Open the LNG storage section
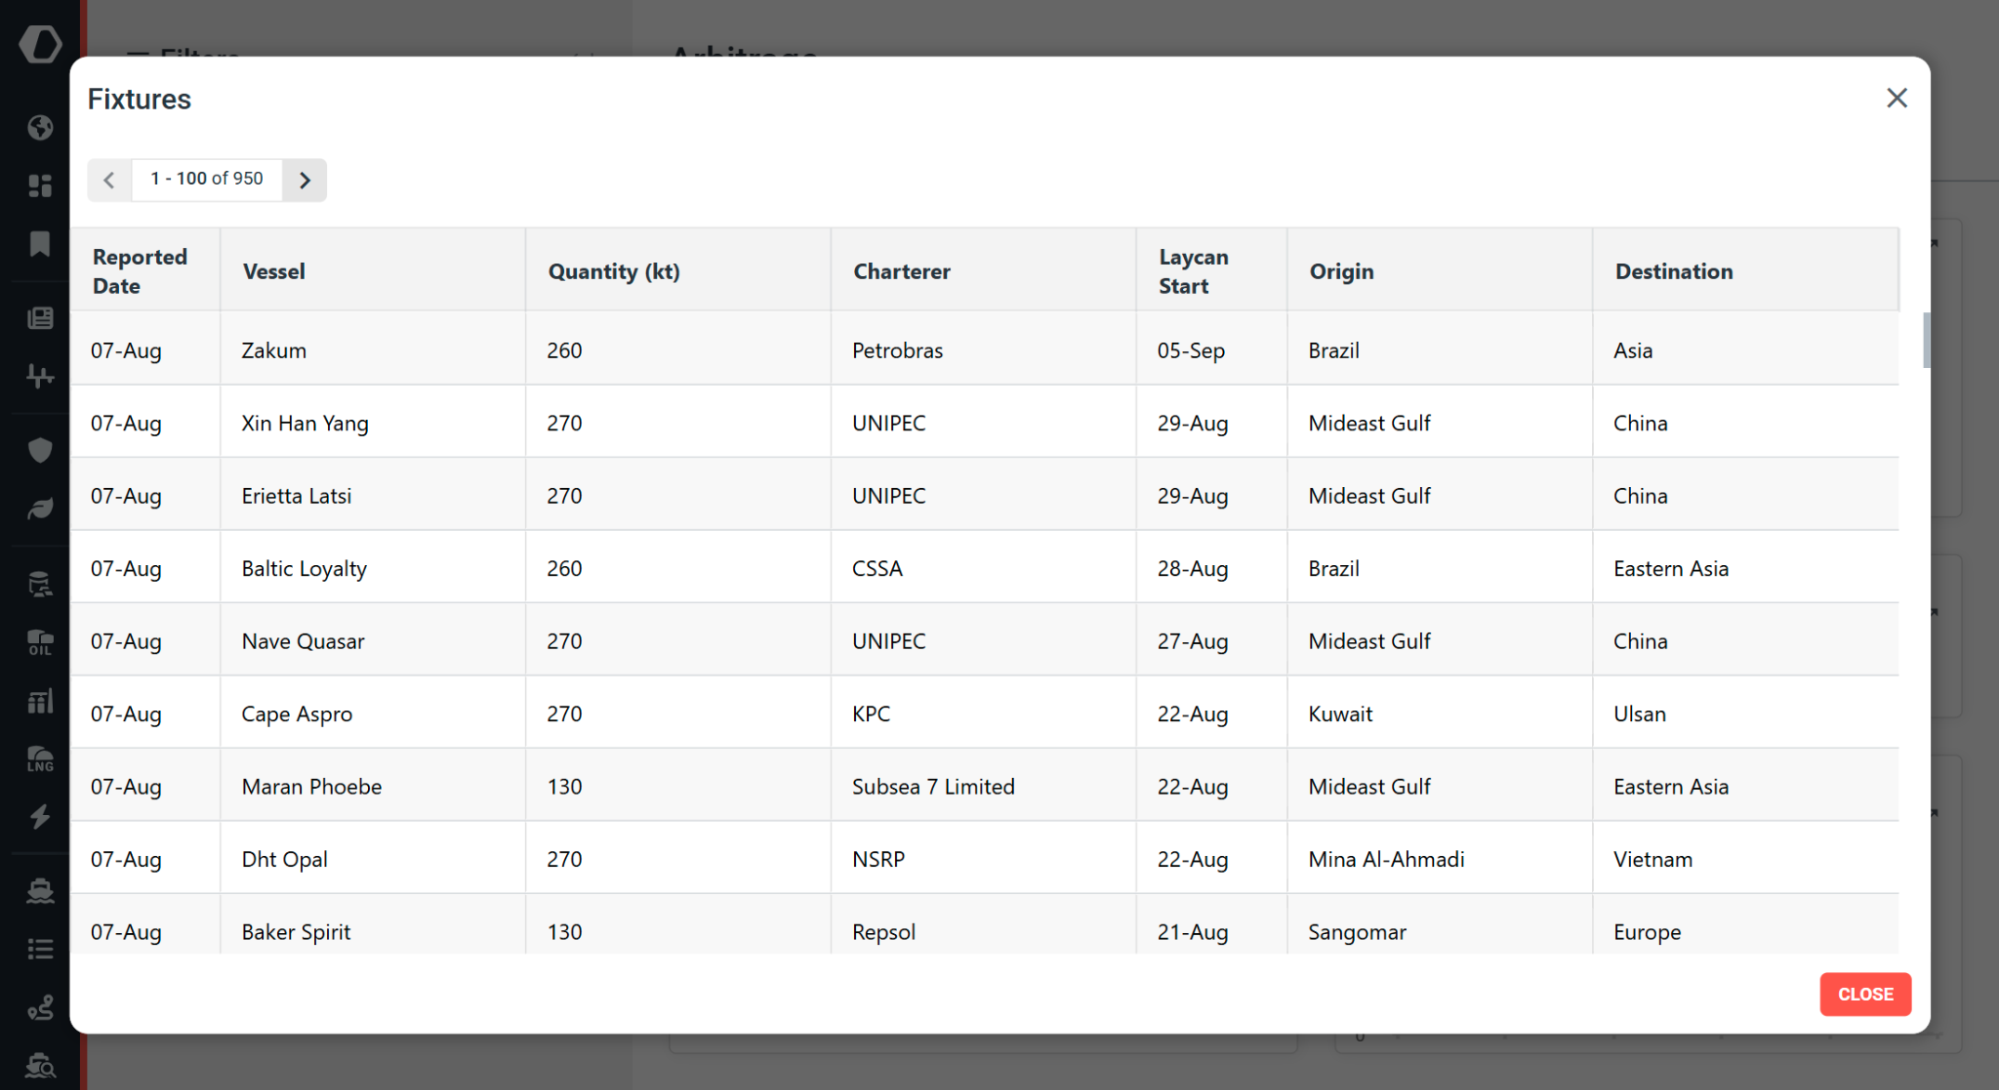Image resolution: width=1999 pixels, height=1091 pixels. [40, 758]
